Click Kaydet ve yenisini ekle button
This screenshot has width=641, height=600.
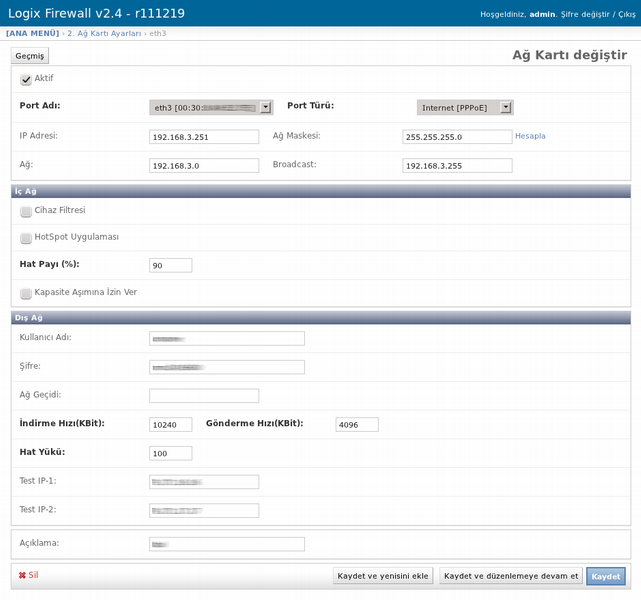pyautogui.click(x=383, y=576)
